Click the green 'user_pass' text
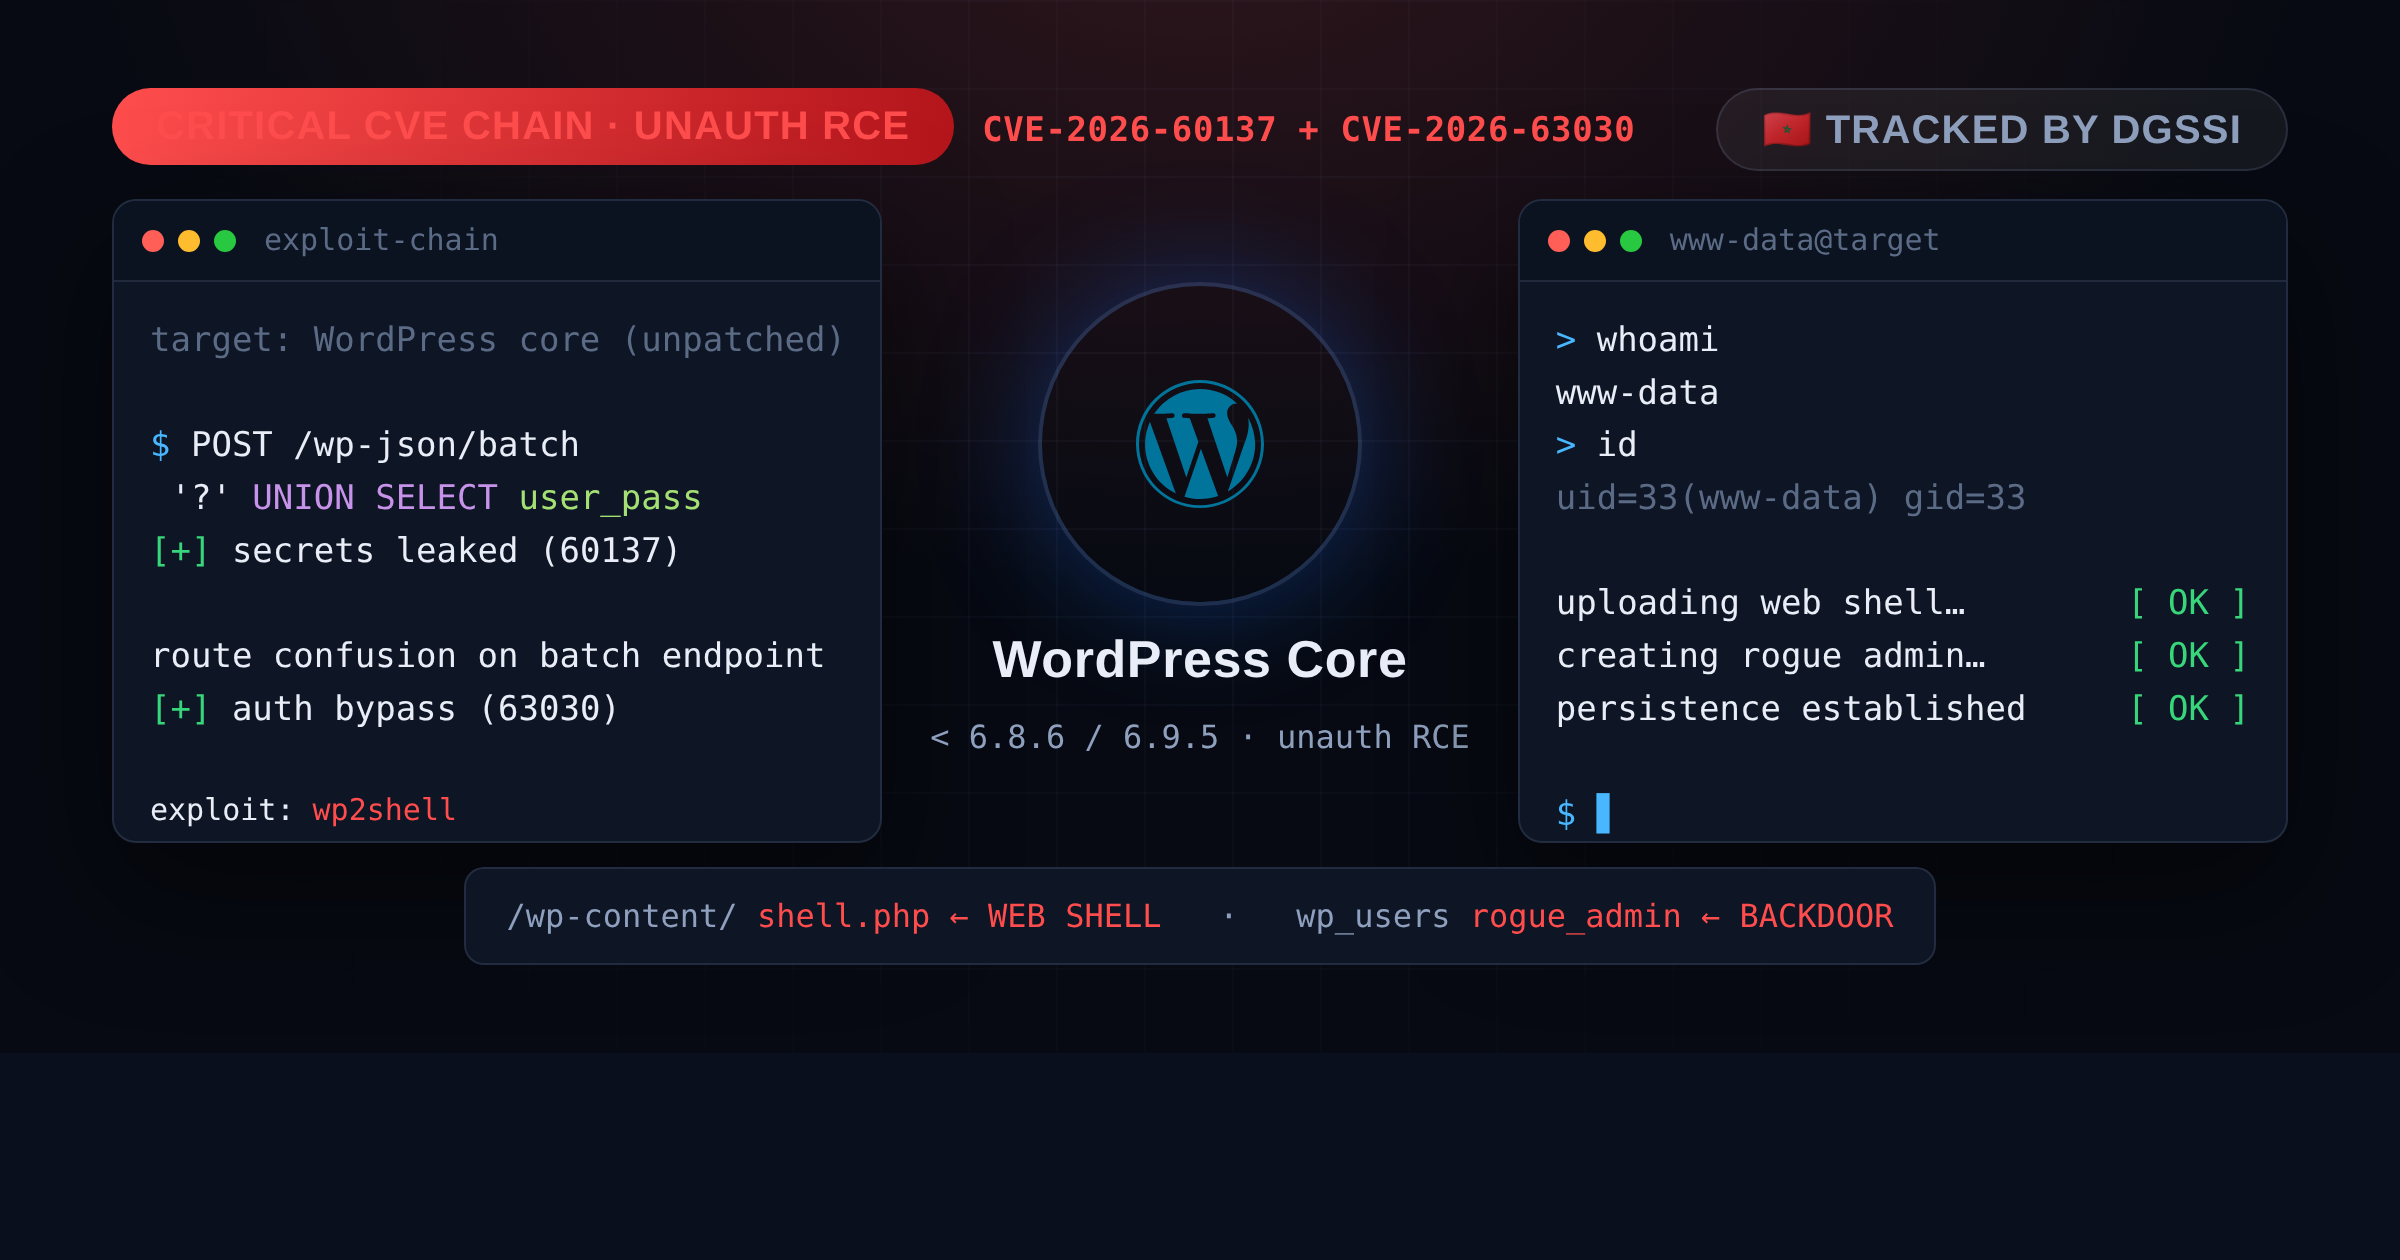2400x1260 pixels. coord(610,499)
